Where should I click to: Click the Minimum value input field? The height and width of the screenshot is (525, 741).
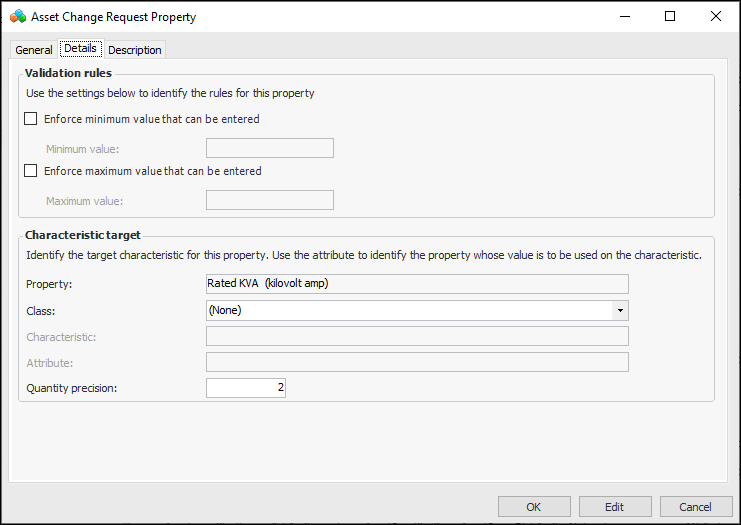pyautogui.click(x=269, y=149)
